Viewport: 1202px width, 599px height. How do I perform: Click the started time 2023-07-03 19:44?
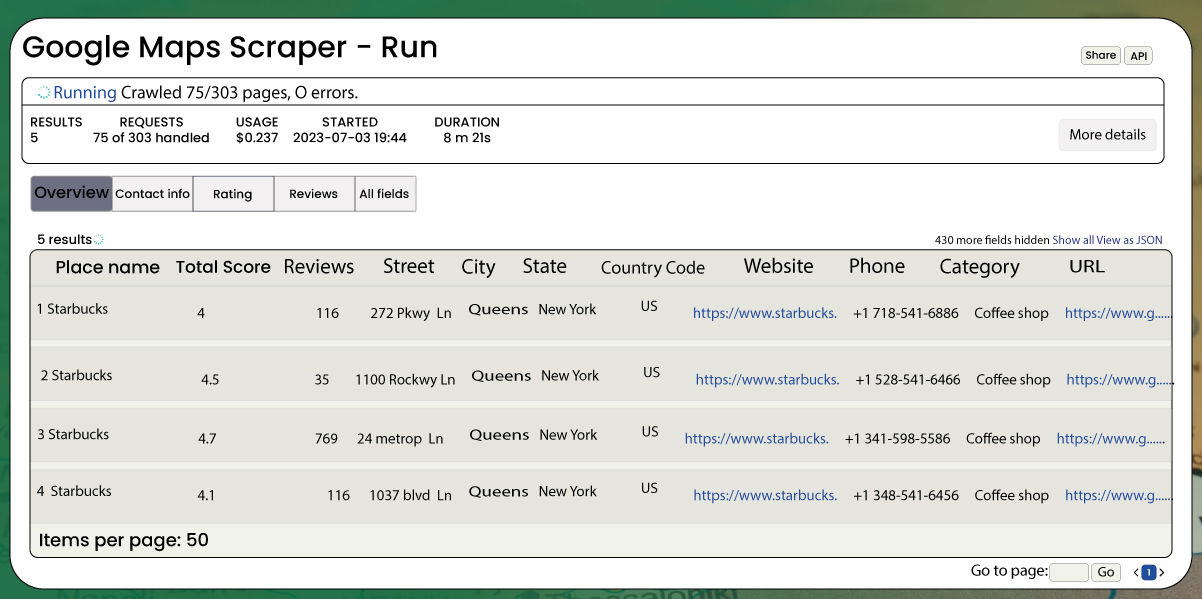[x=350, y=138]
